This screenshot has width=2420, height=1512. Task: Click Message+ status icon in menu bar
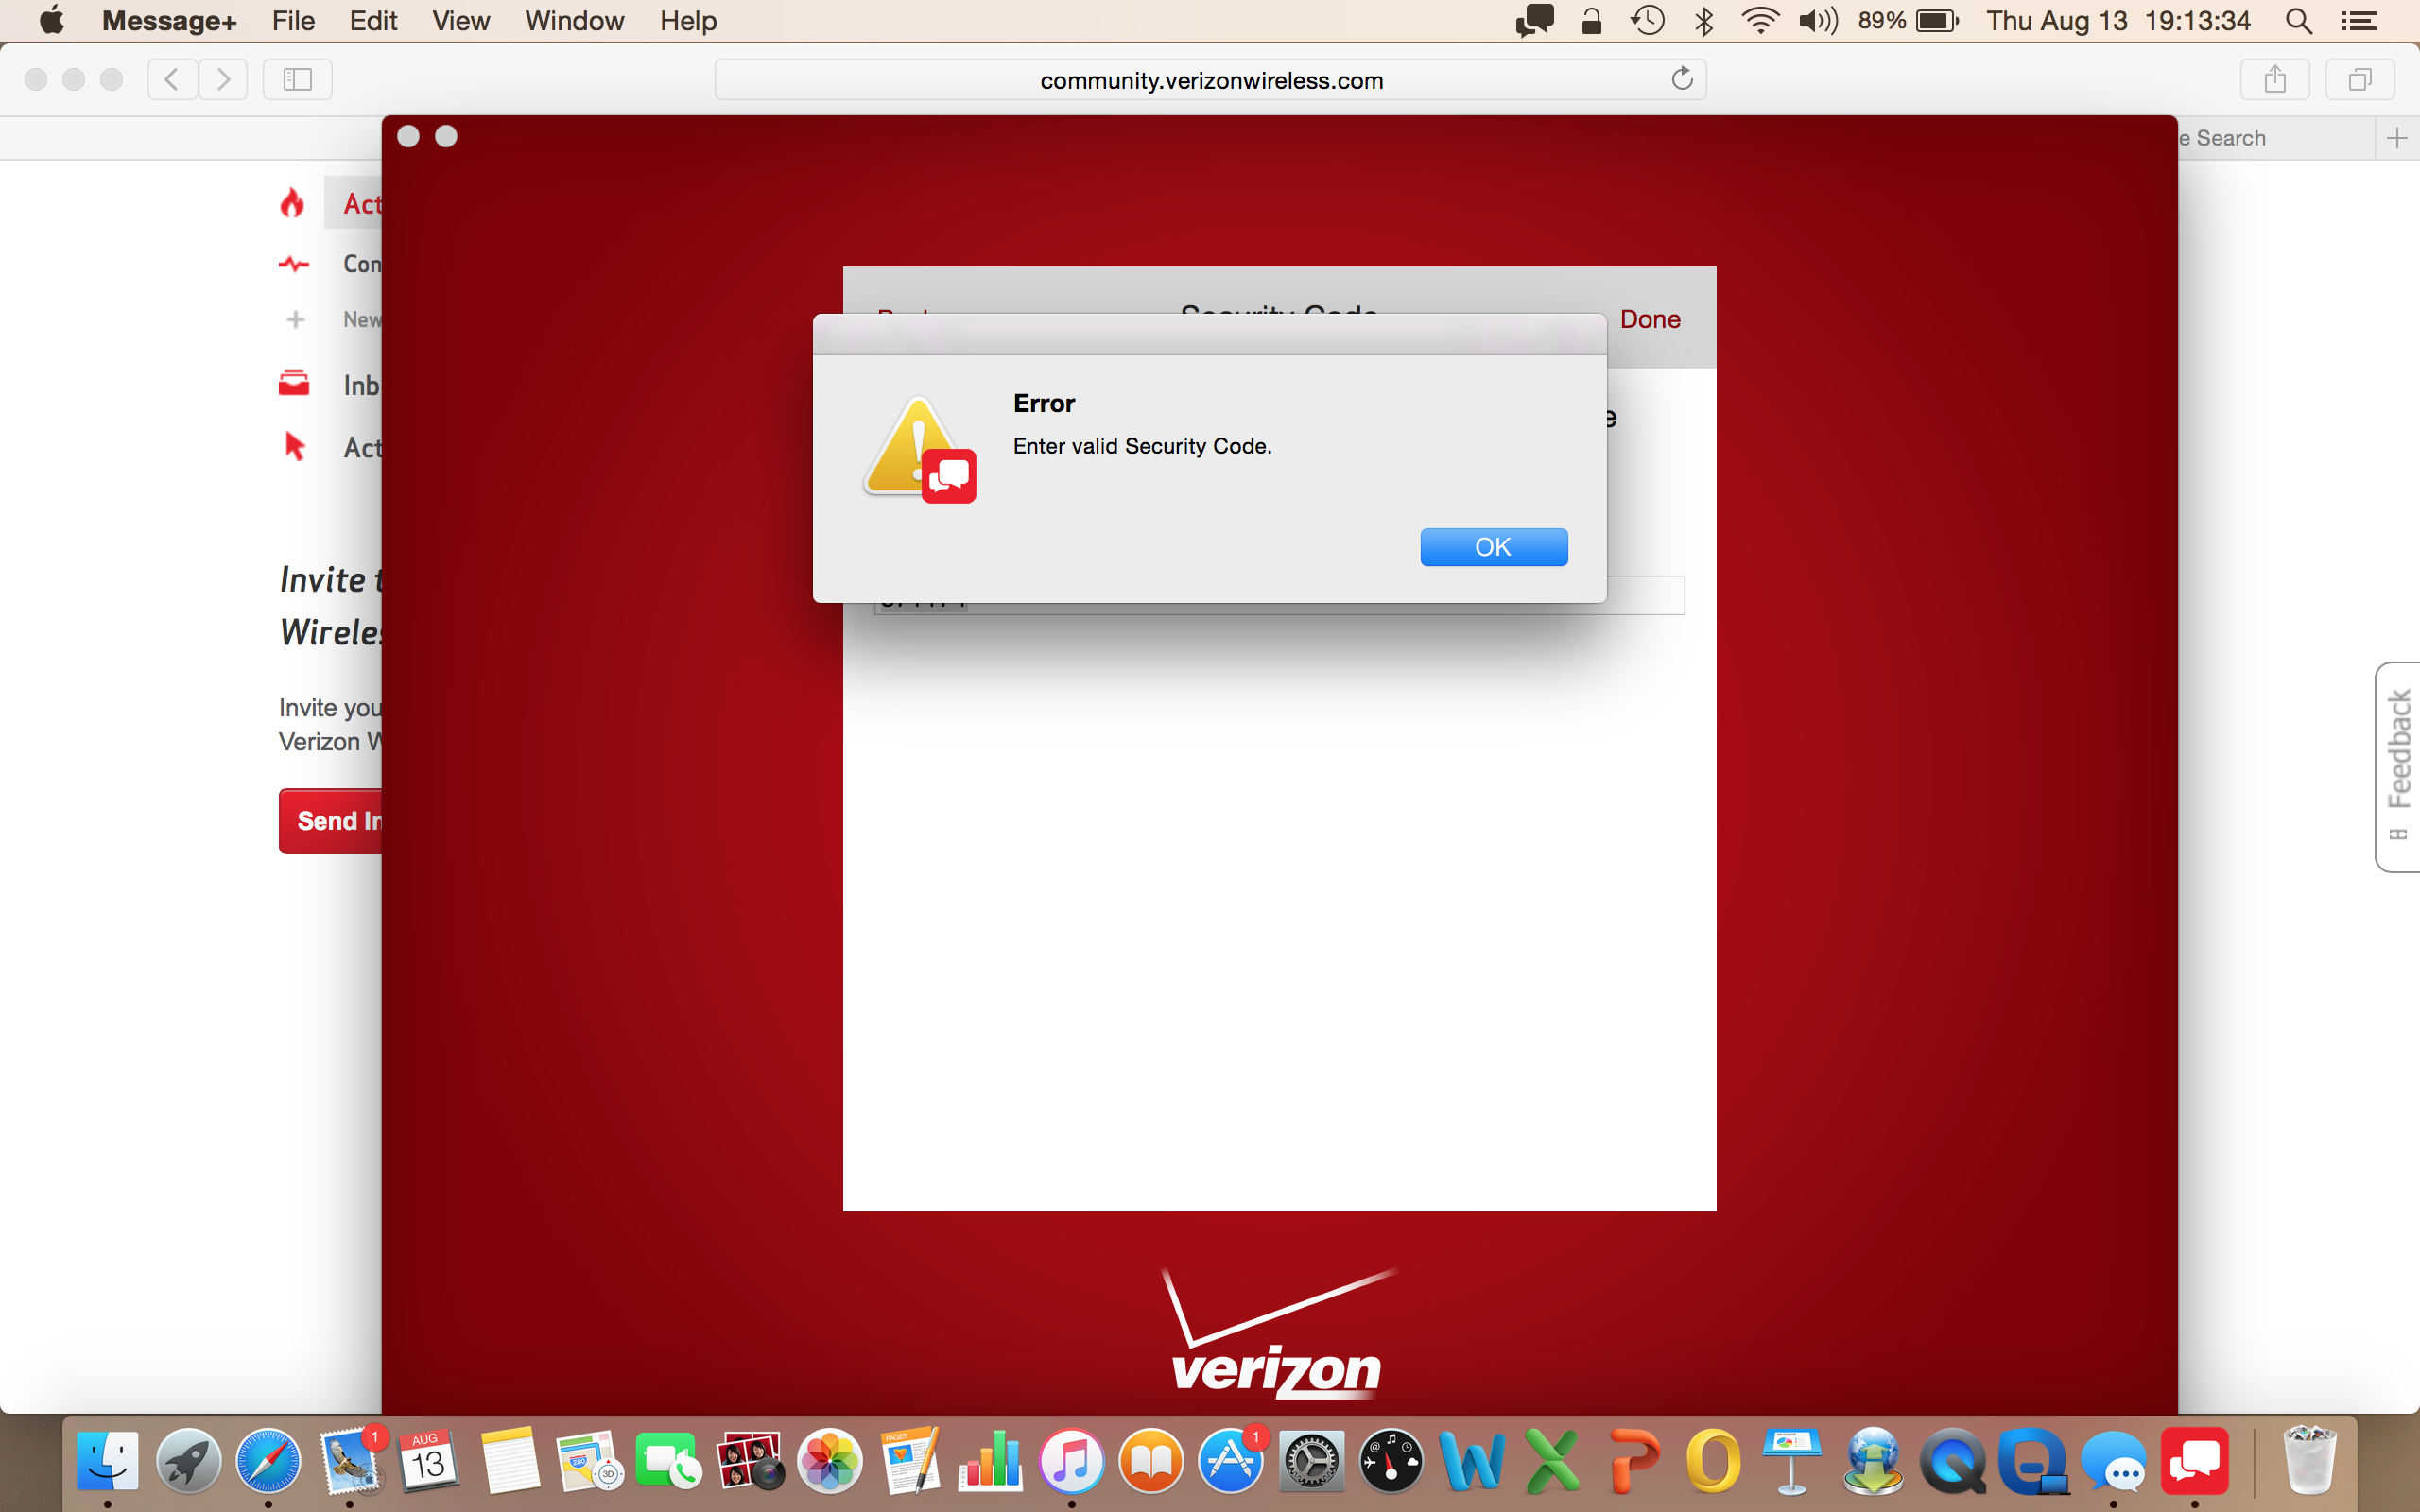pyautogui.click(x=1534, y=20)
